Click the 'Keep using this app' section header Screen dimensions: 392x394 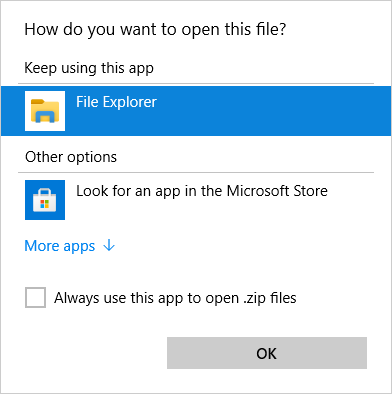[x=89, y=68]
